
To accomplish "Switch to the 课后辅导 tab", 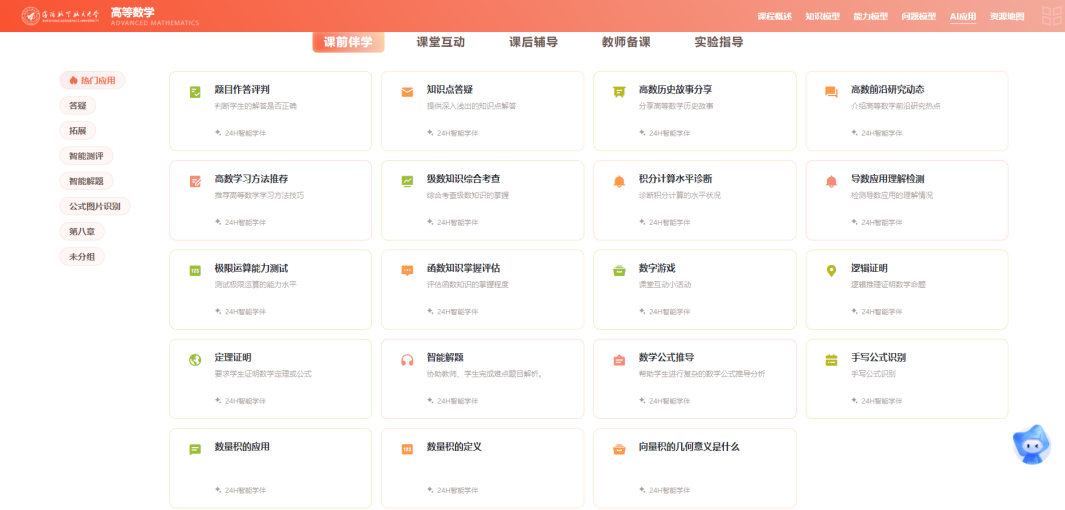I will pos(533,42).
